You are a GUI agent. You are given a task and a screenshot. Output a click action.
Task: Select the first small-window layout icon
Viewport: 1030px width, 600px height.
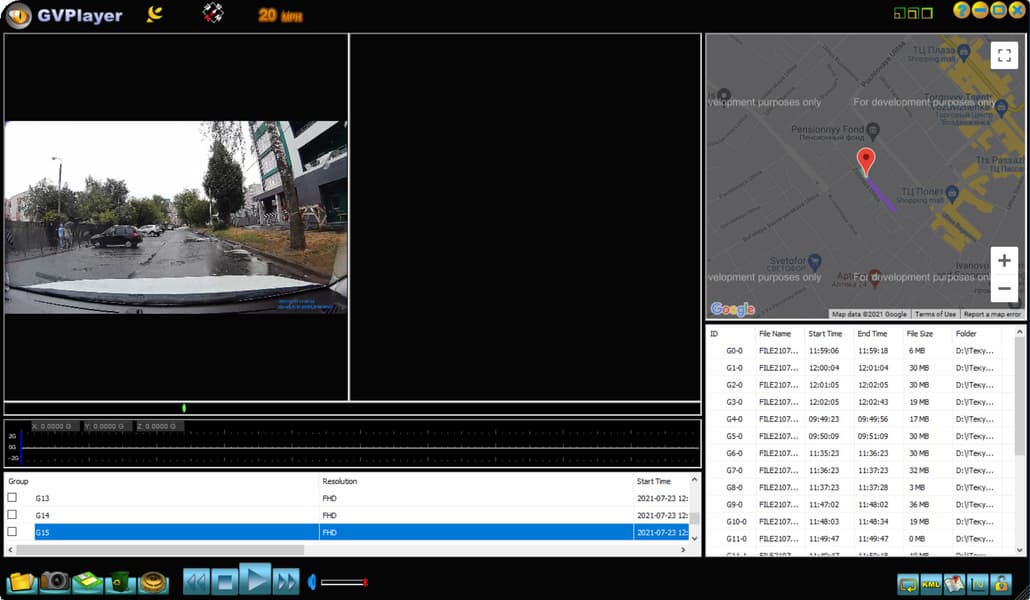(899, 13)
